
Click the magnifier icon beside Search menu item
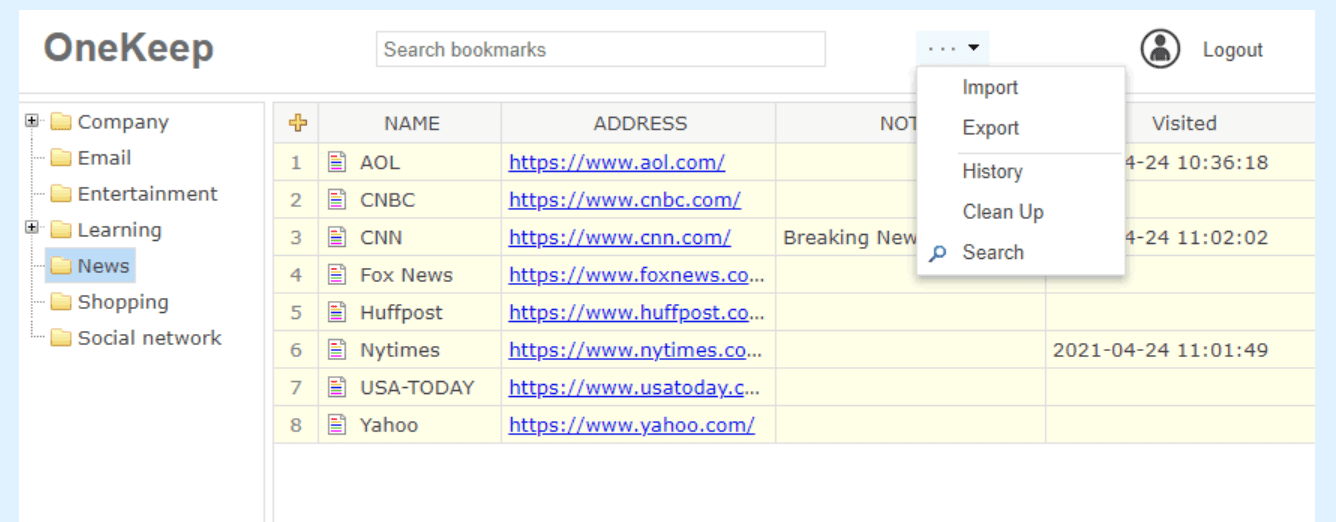[937, 253]
